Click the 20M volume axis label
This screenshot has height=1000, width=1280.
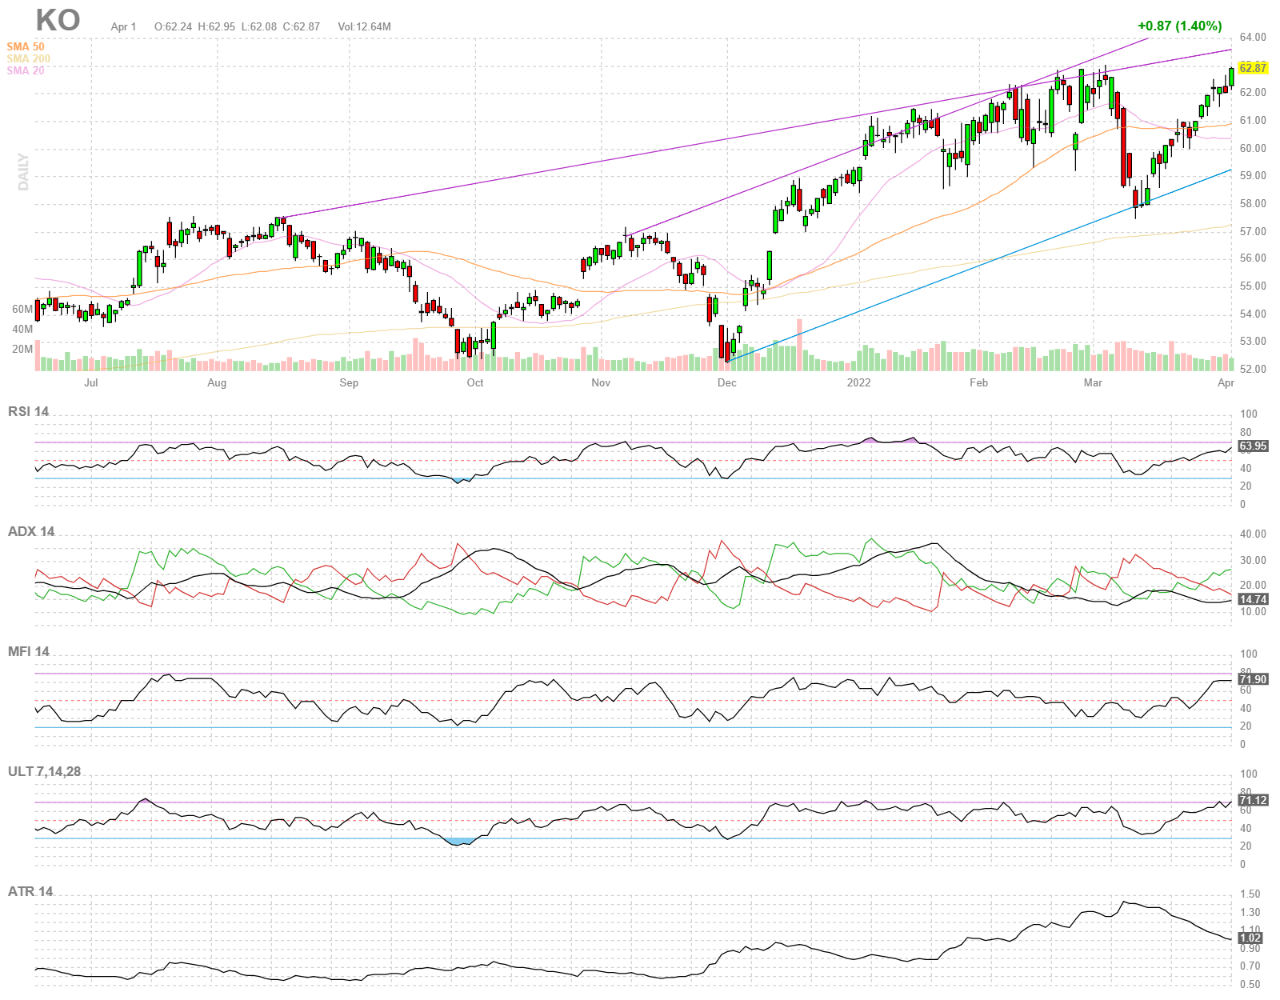(23, 350)
